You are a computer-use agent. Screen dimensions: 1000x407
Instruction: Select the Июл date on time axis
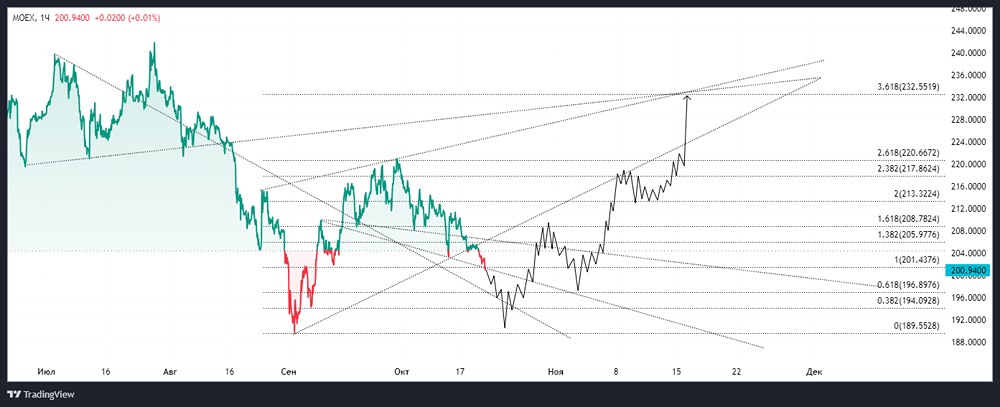pyautogui.click(x=45, y=371)
